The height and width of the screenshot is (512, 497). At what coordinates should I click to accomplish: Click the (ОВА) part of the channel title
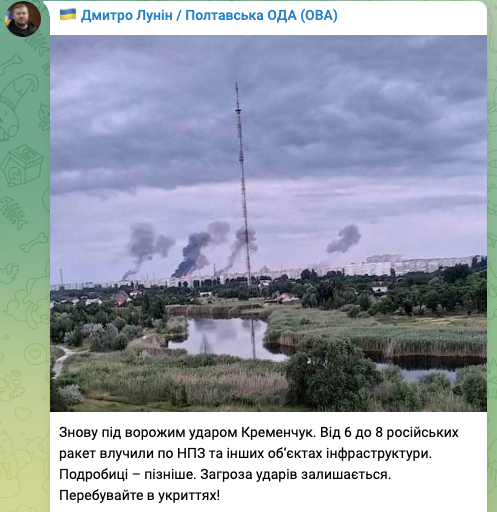(x=319, y=15)
